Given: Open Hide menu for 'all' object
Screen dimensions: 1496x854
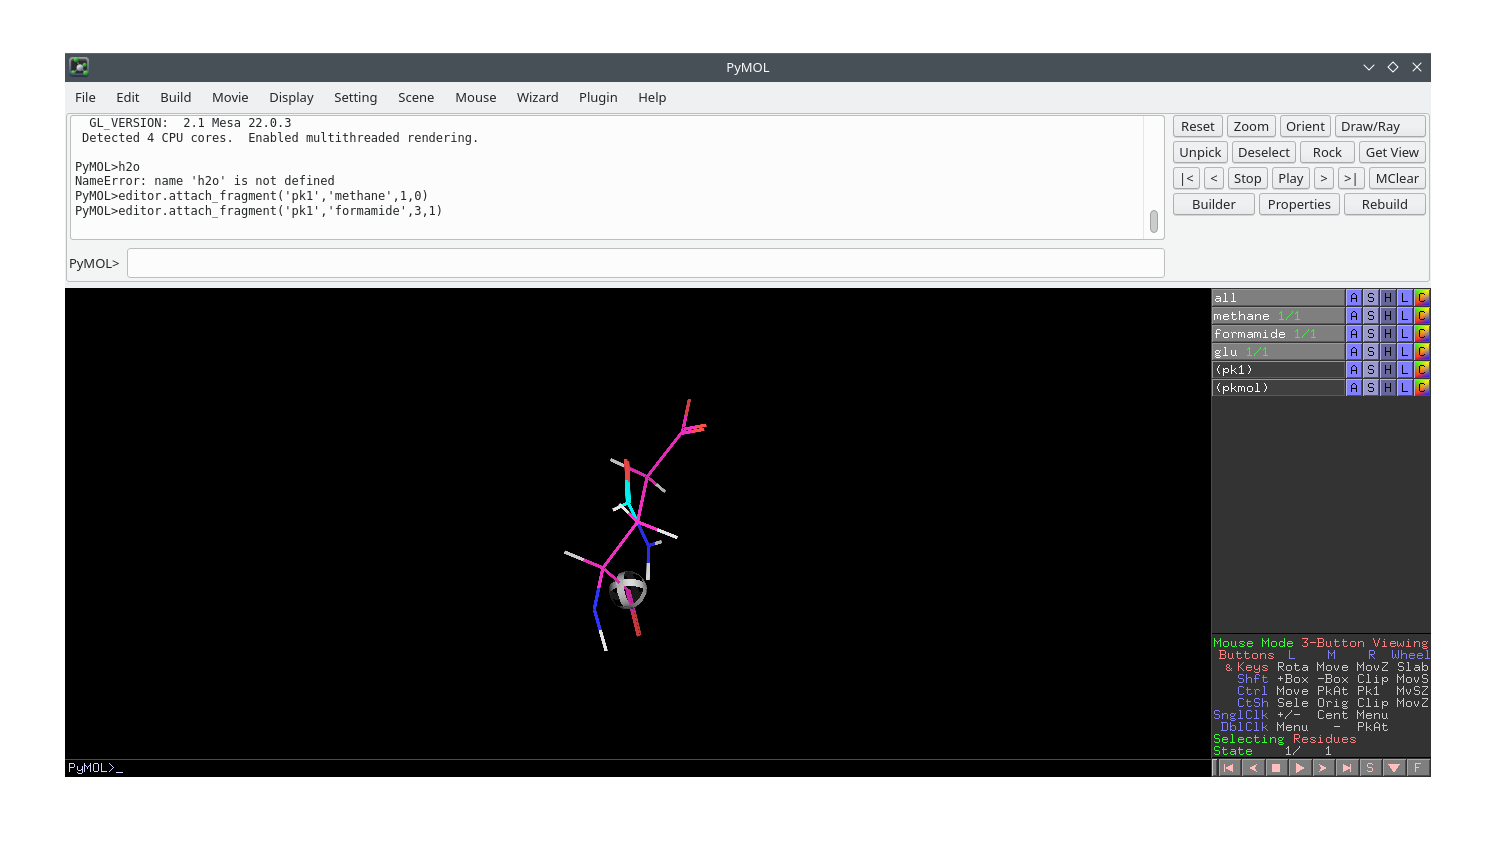Looking at the screenshot, I should (x=1388, y=298).
